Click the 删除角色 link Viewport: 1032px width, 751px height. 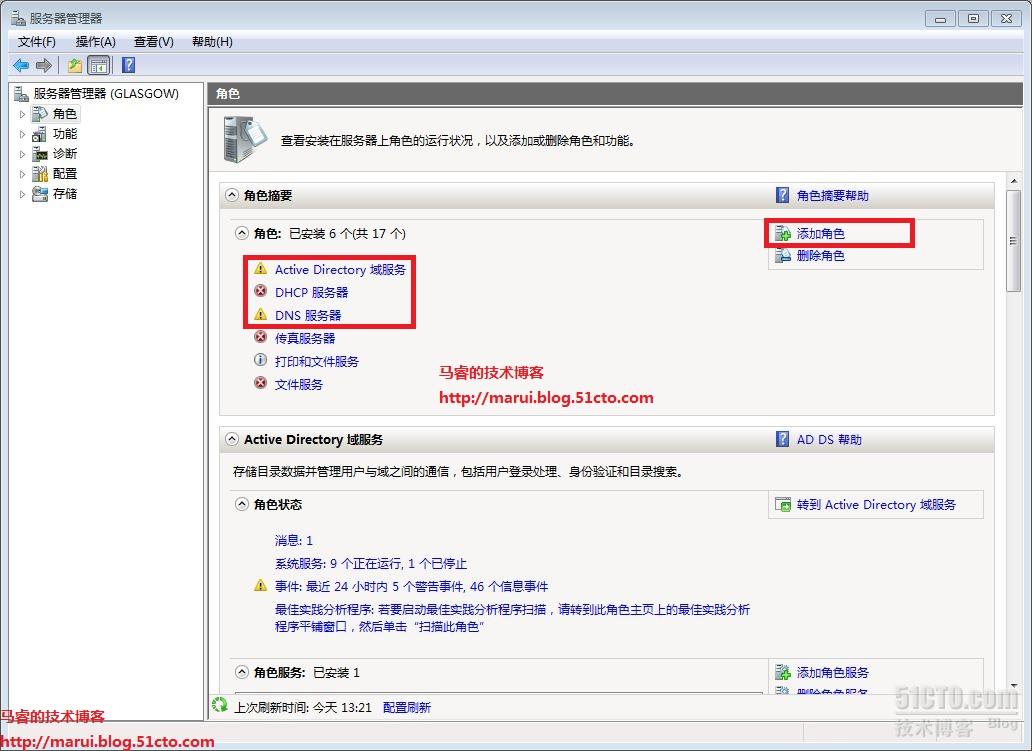(x=821, y=255)
